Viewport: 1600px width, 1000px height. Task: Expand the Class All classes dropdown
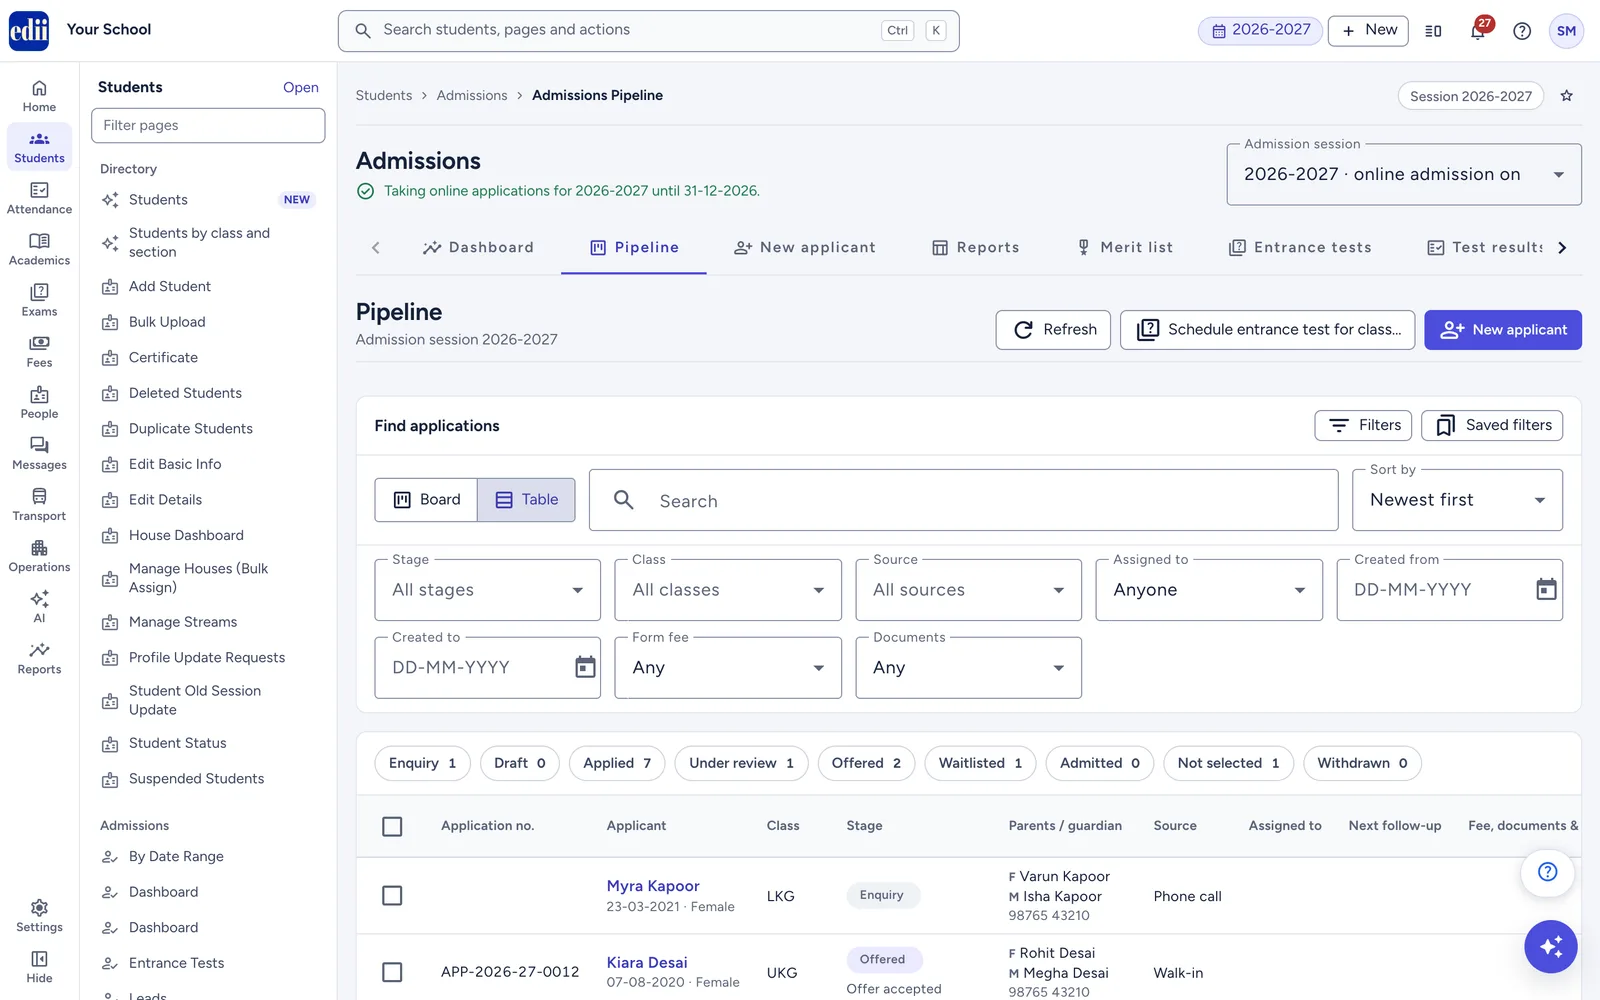[x=728, y=590]
